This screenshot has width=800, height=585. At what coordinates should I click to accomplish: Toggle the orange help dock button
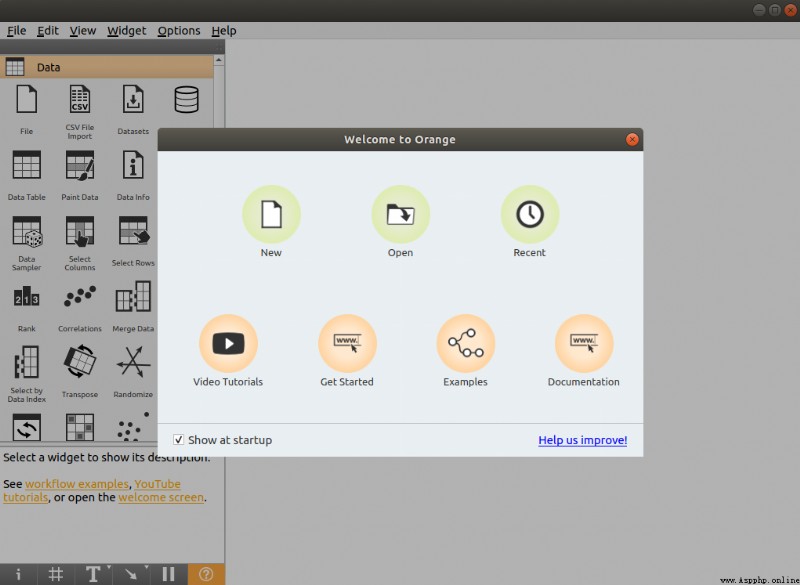coord(206,574)
